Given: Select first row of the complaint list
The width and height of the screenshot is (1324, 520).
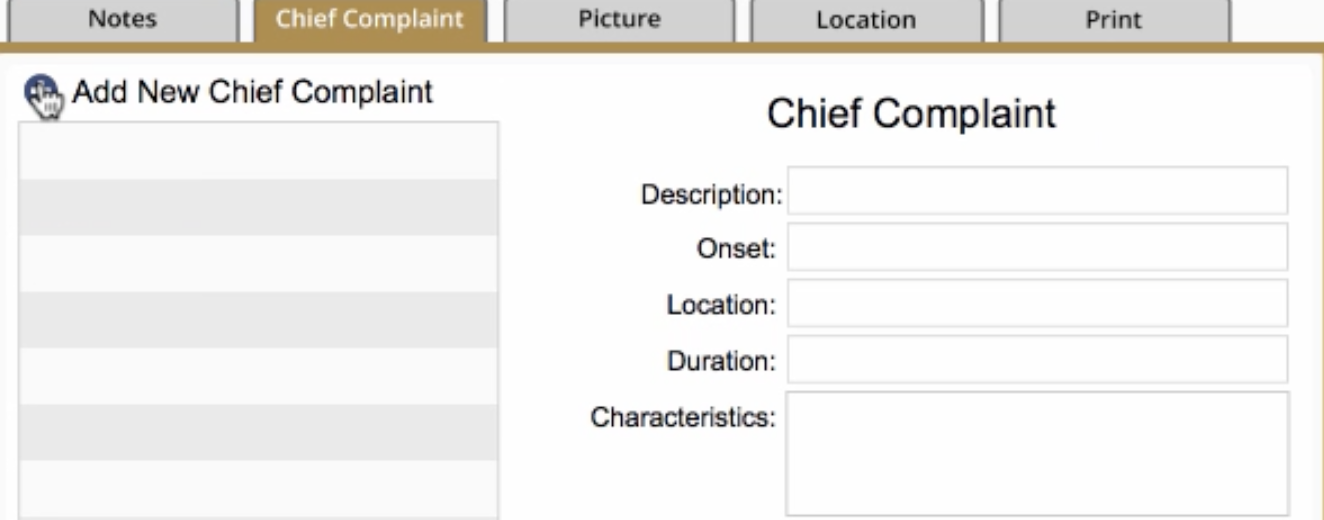Looking at the screenshot, I should 259,151.
